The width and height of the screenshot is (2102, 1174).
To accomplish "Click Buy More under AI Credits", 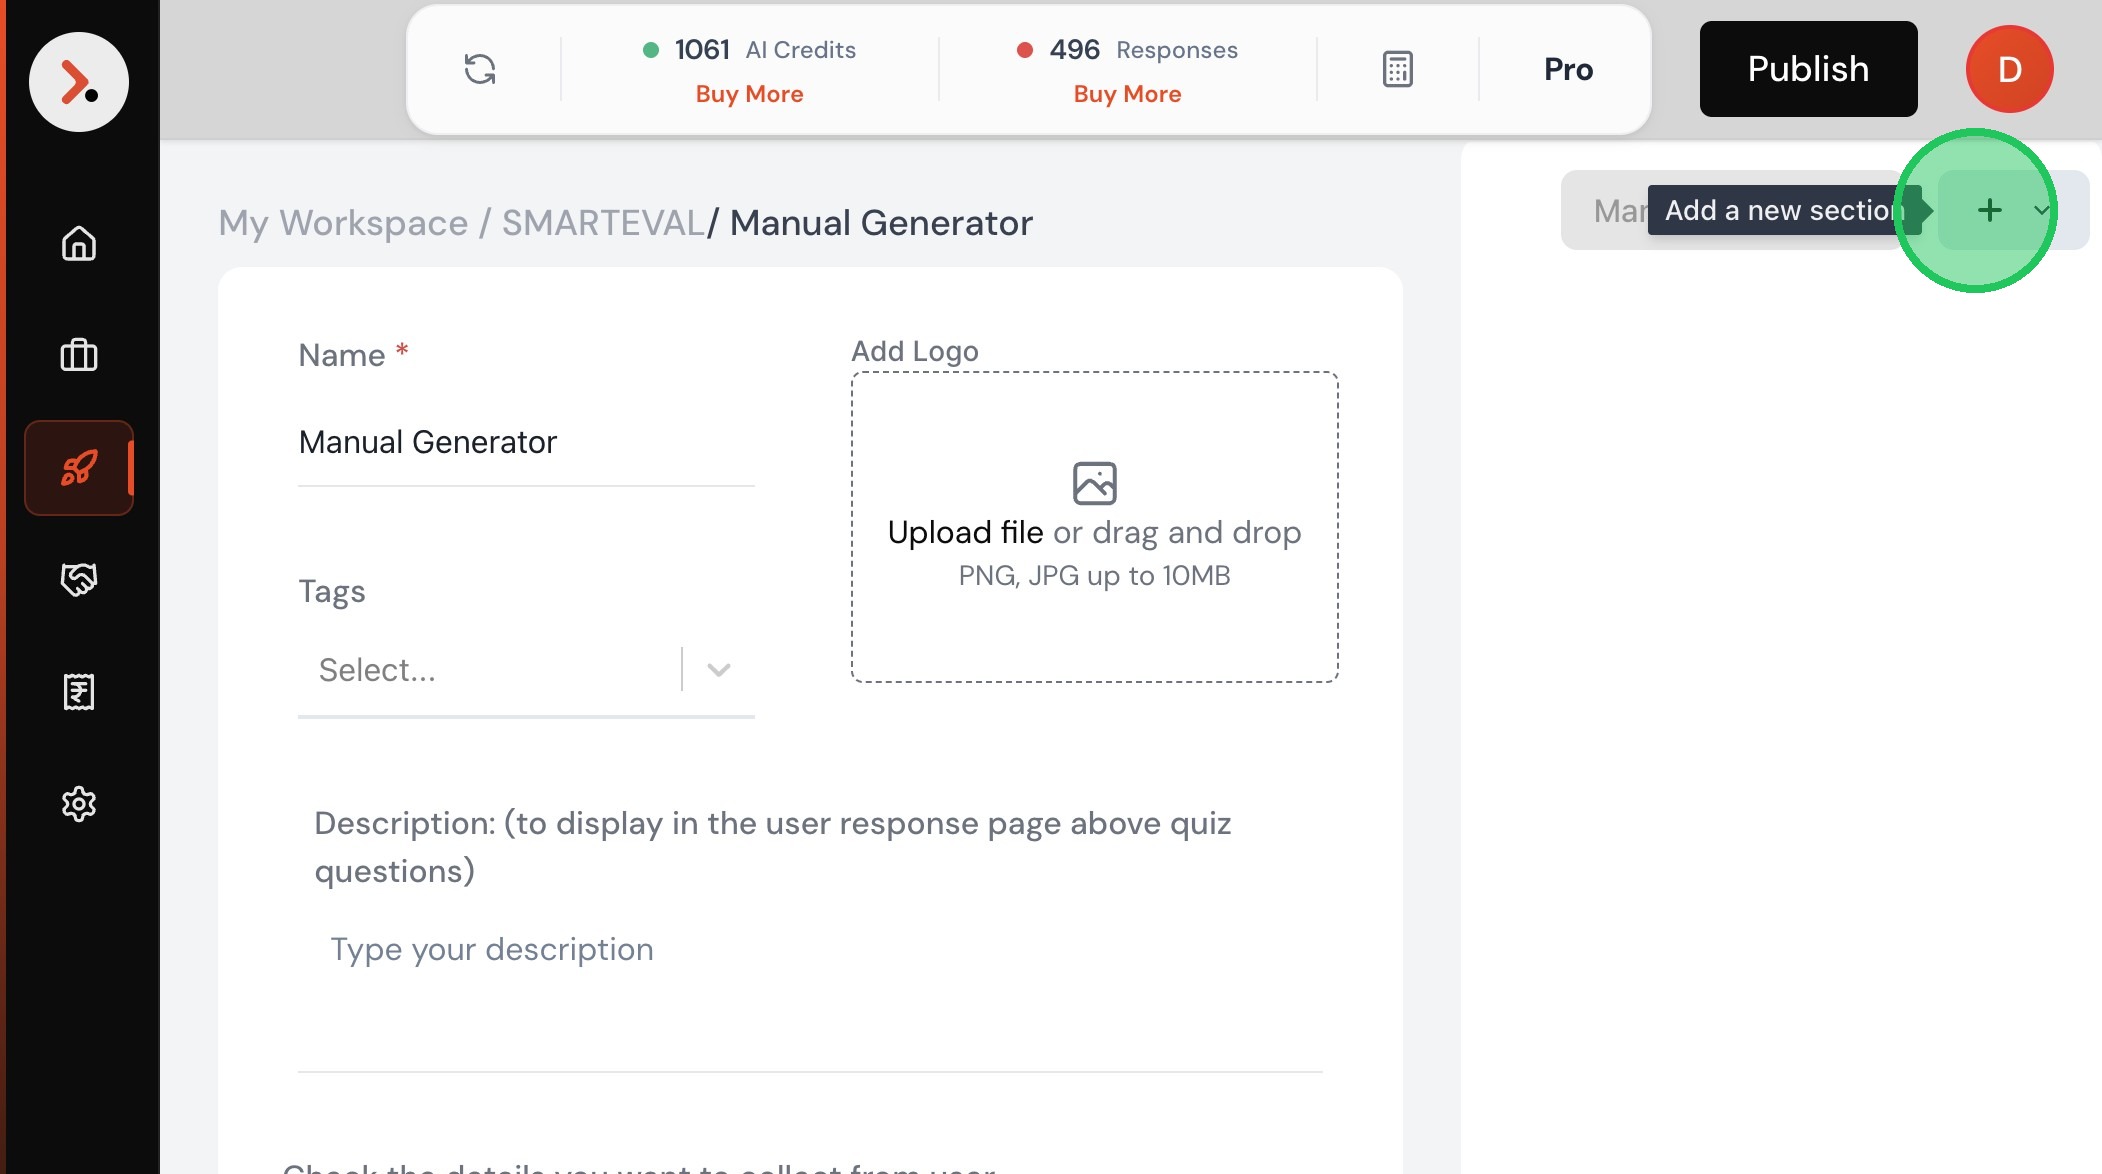I will (749, 94).
